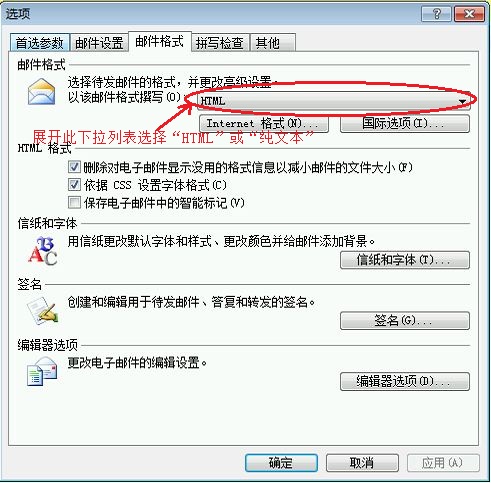This screenshot has width=491, height=483.
Task: Toggle the 删除对电子邮件显示没用的格式信息 checkbox
Action: 74,167
